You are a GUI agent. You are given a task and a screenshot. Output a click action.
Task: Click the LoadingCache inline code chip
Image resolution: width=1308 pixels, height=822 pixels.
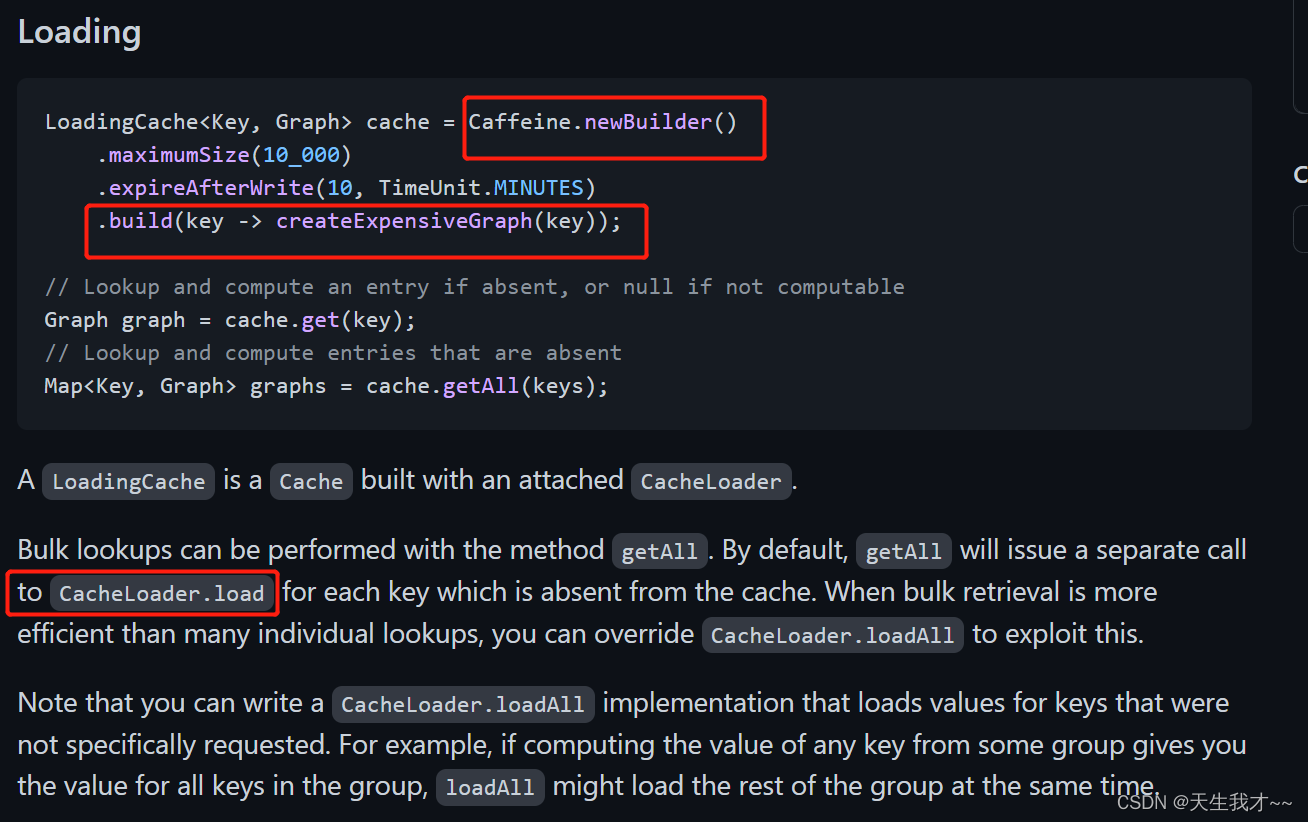(x=128, y=481)
